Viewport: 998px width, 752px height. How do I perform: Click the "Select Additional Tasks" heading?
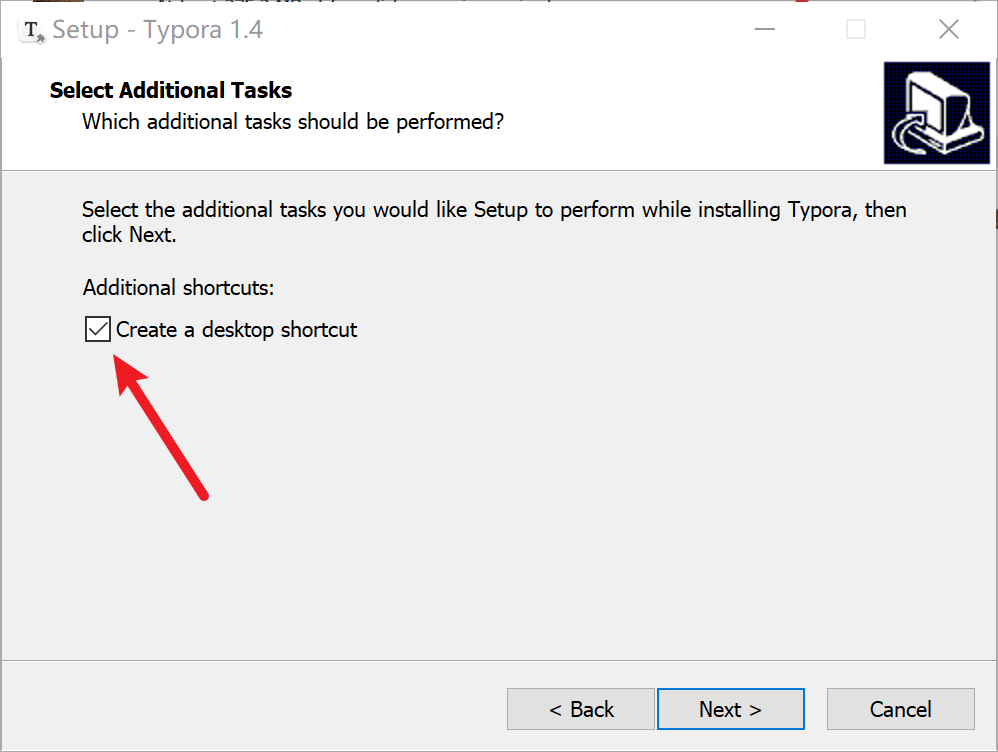[x=171, y=90]
